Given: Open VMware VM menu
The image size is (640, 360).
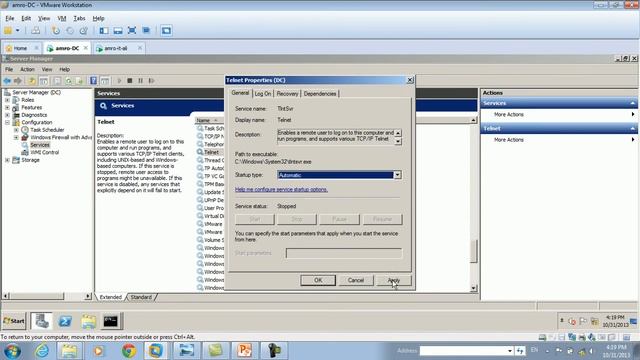Looking at the screenshot, I should 62,18.
